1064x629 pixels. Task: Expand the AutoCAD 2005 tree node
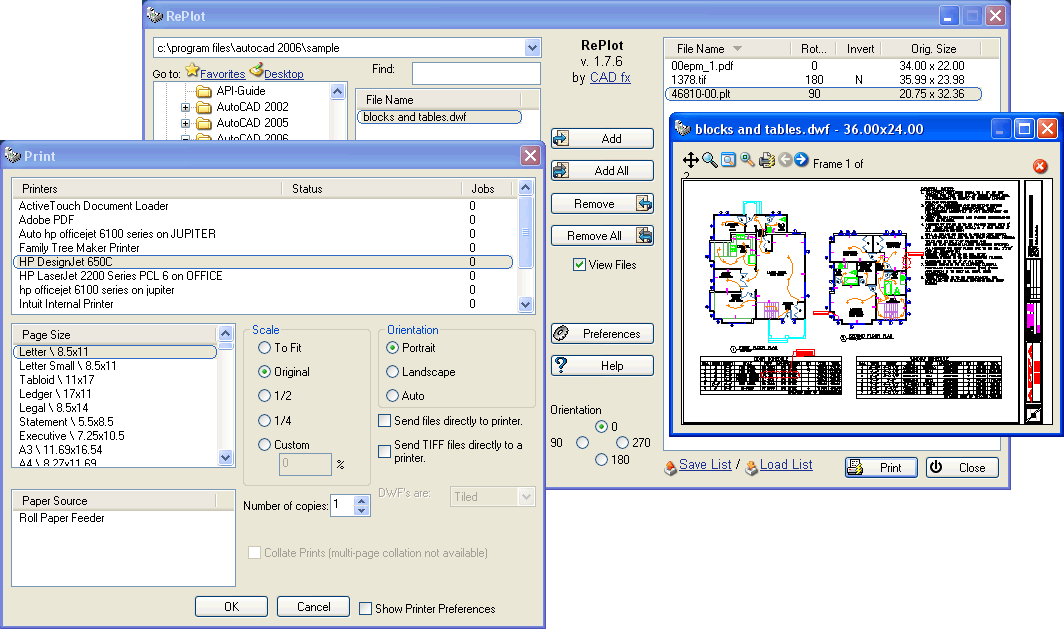(185, 123)
